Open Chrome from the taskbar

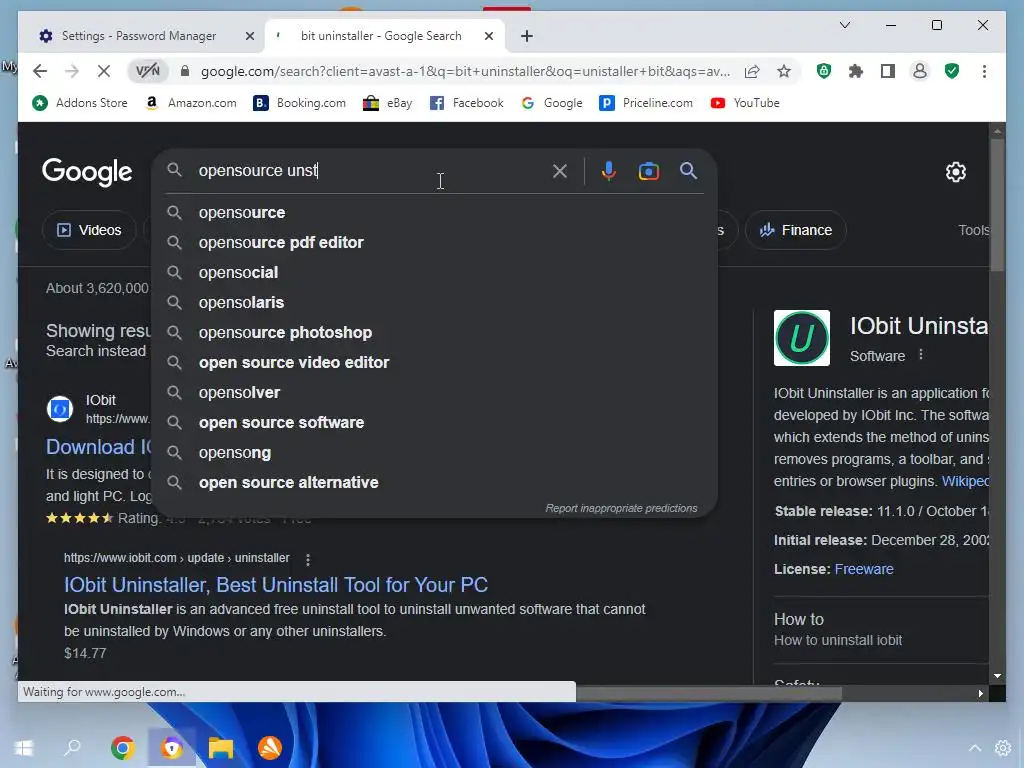[123, 747]
